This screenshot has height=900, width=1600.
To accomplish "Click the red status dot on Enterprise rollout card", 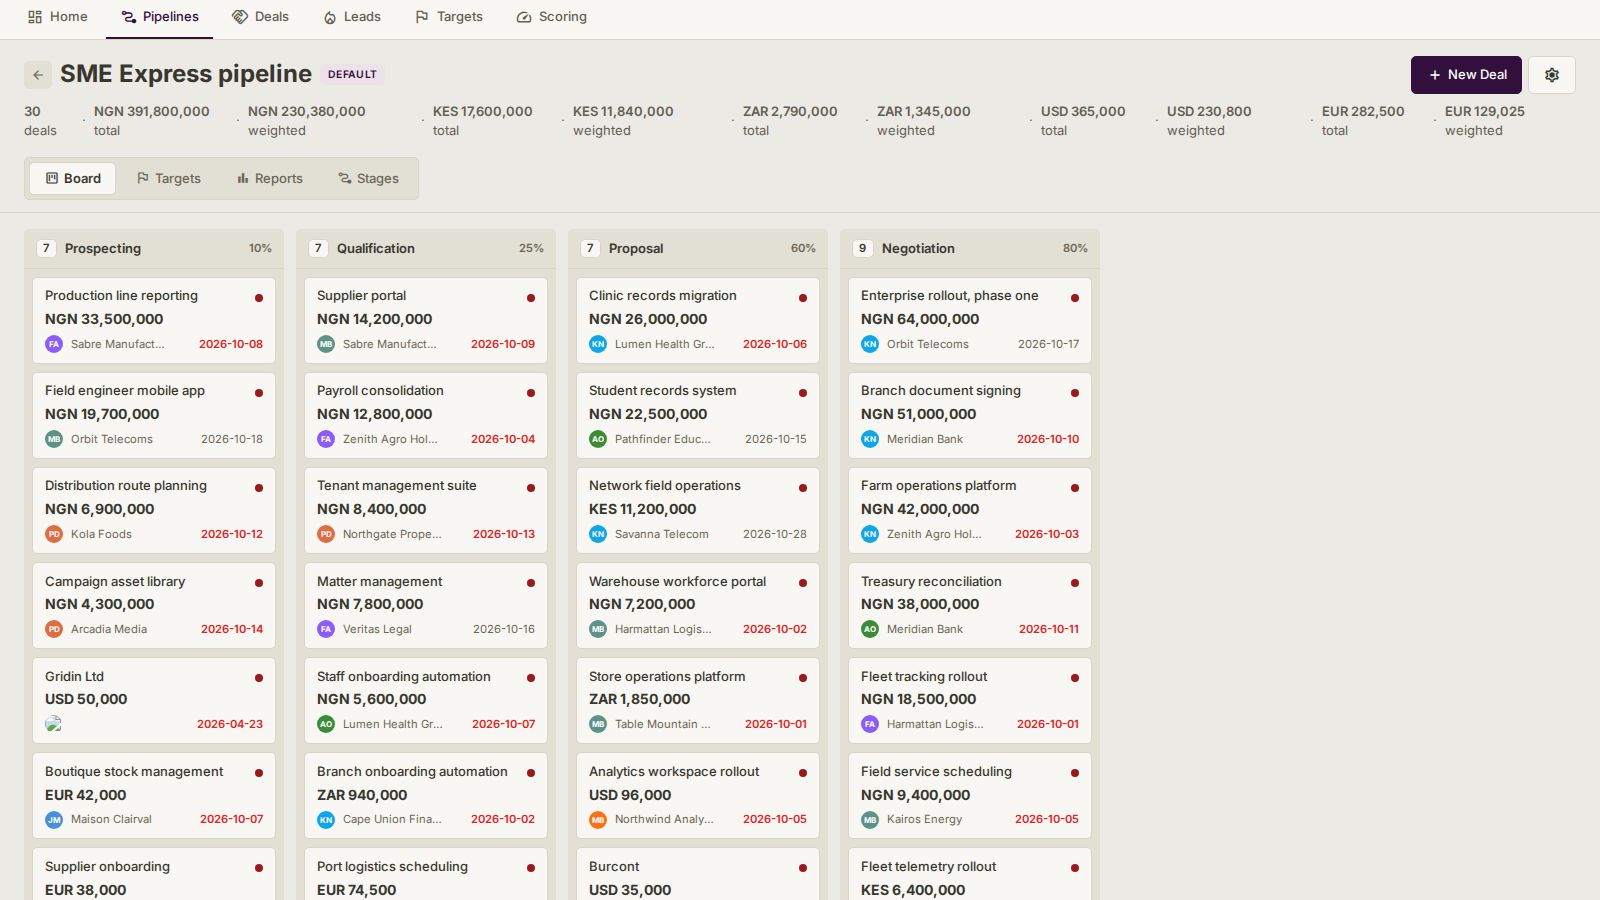I will point(1075,298).
